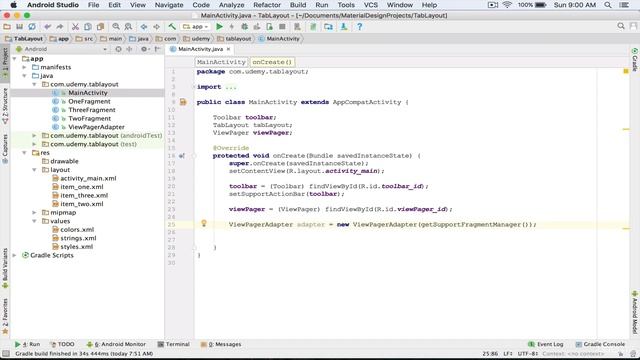Navigate Forward with the right arrow icon
Viewport: 640px width, 360px height.
(x=156, y=27)
